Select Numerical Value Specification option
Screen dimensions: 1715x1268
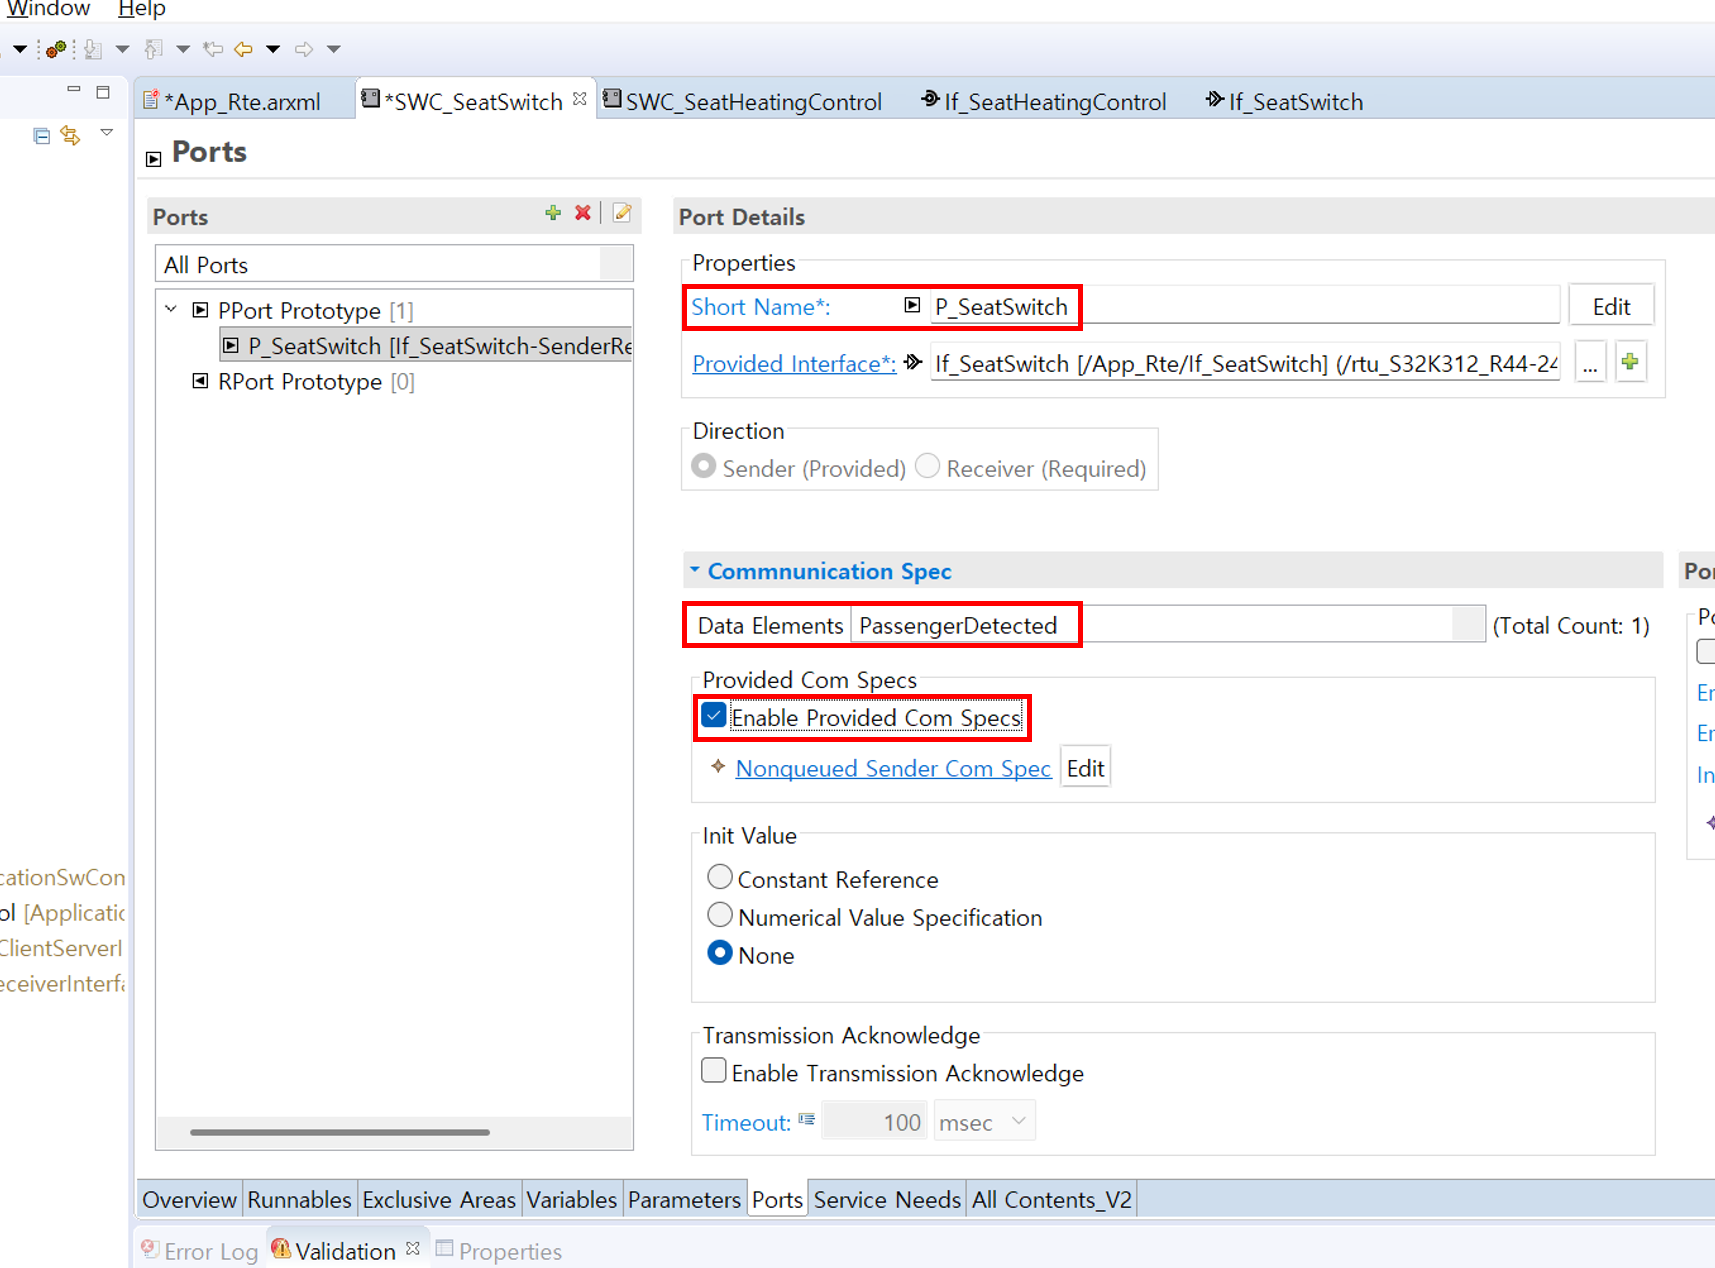719,916
